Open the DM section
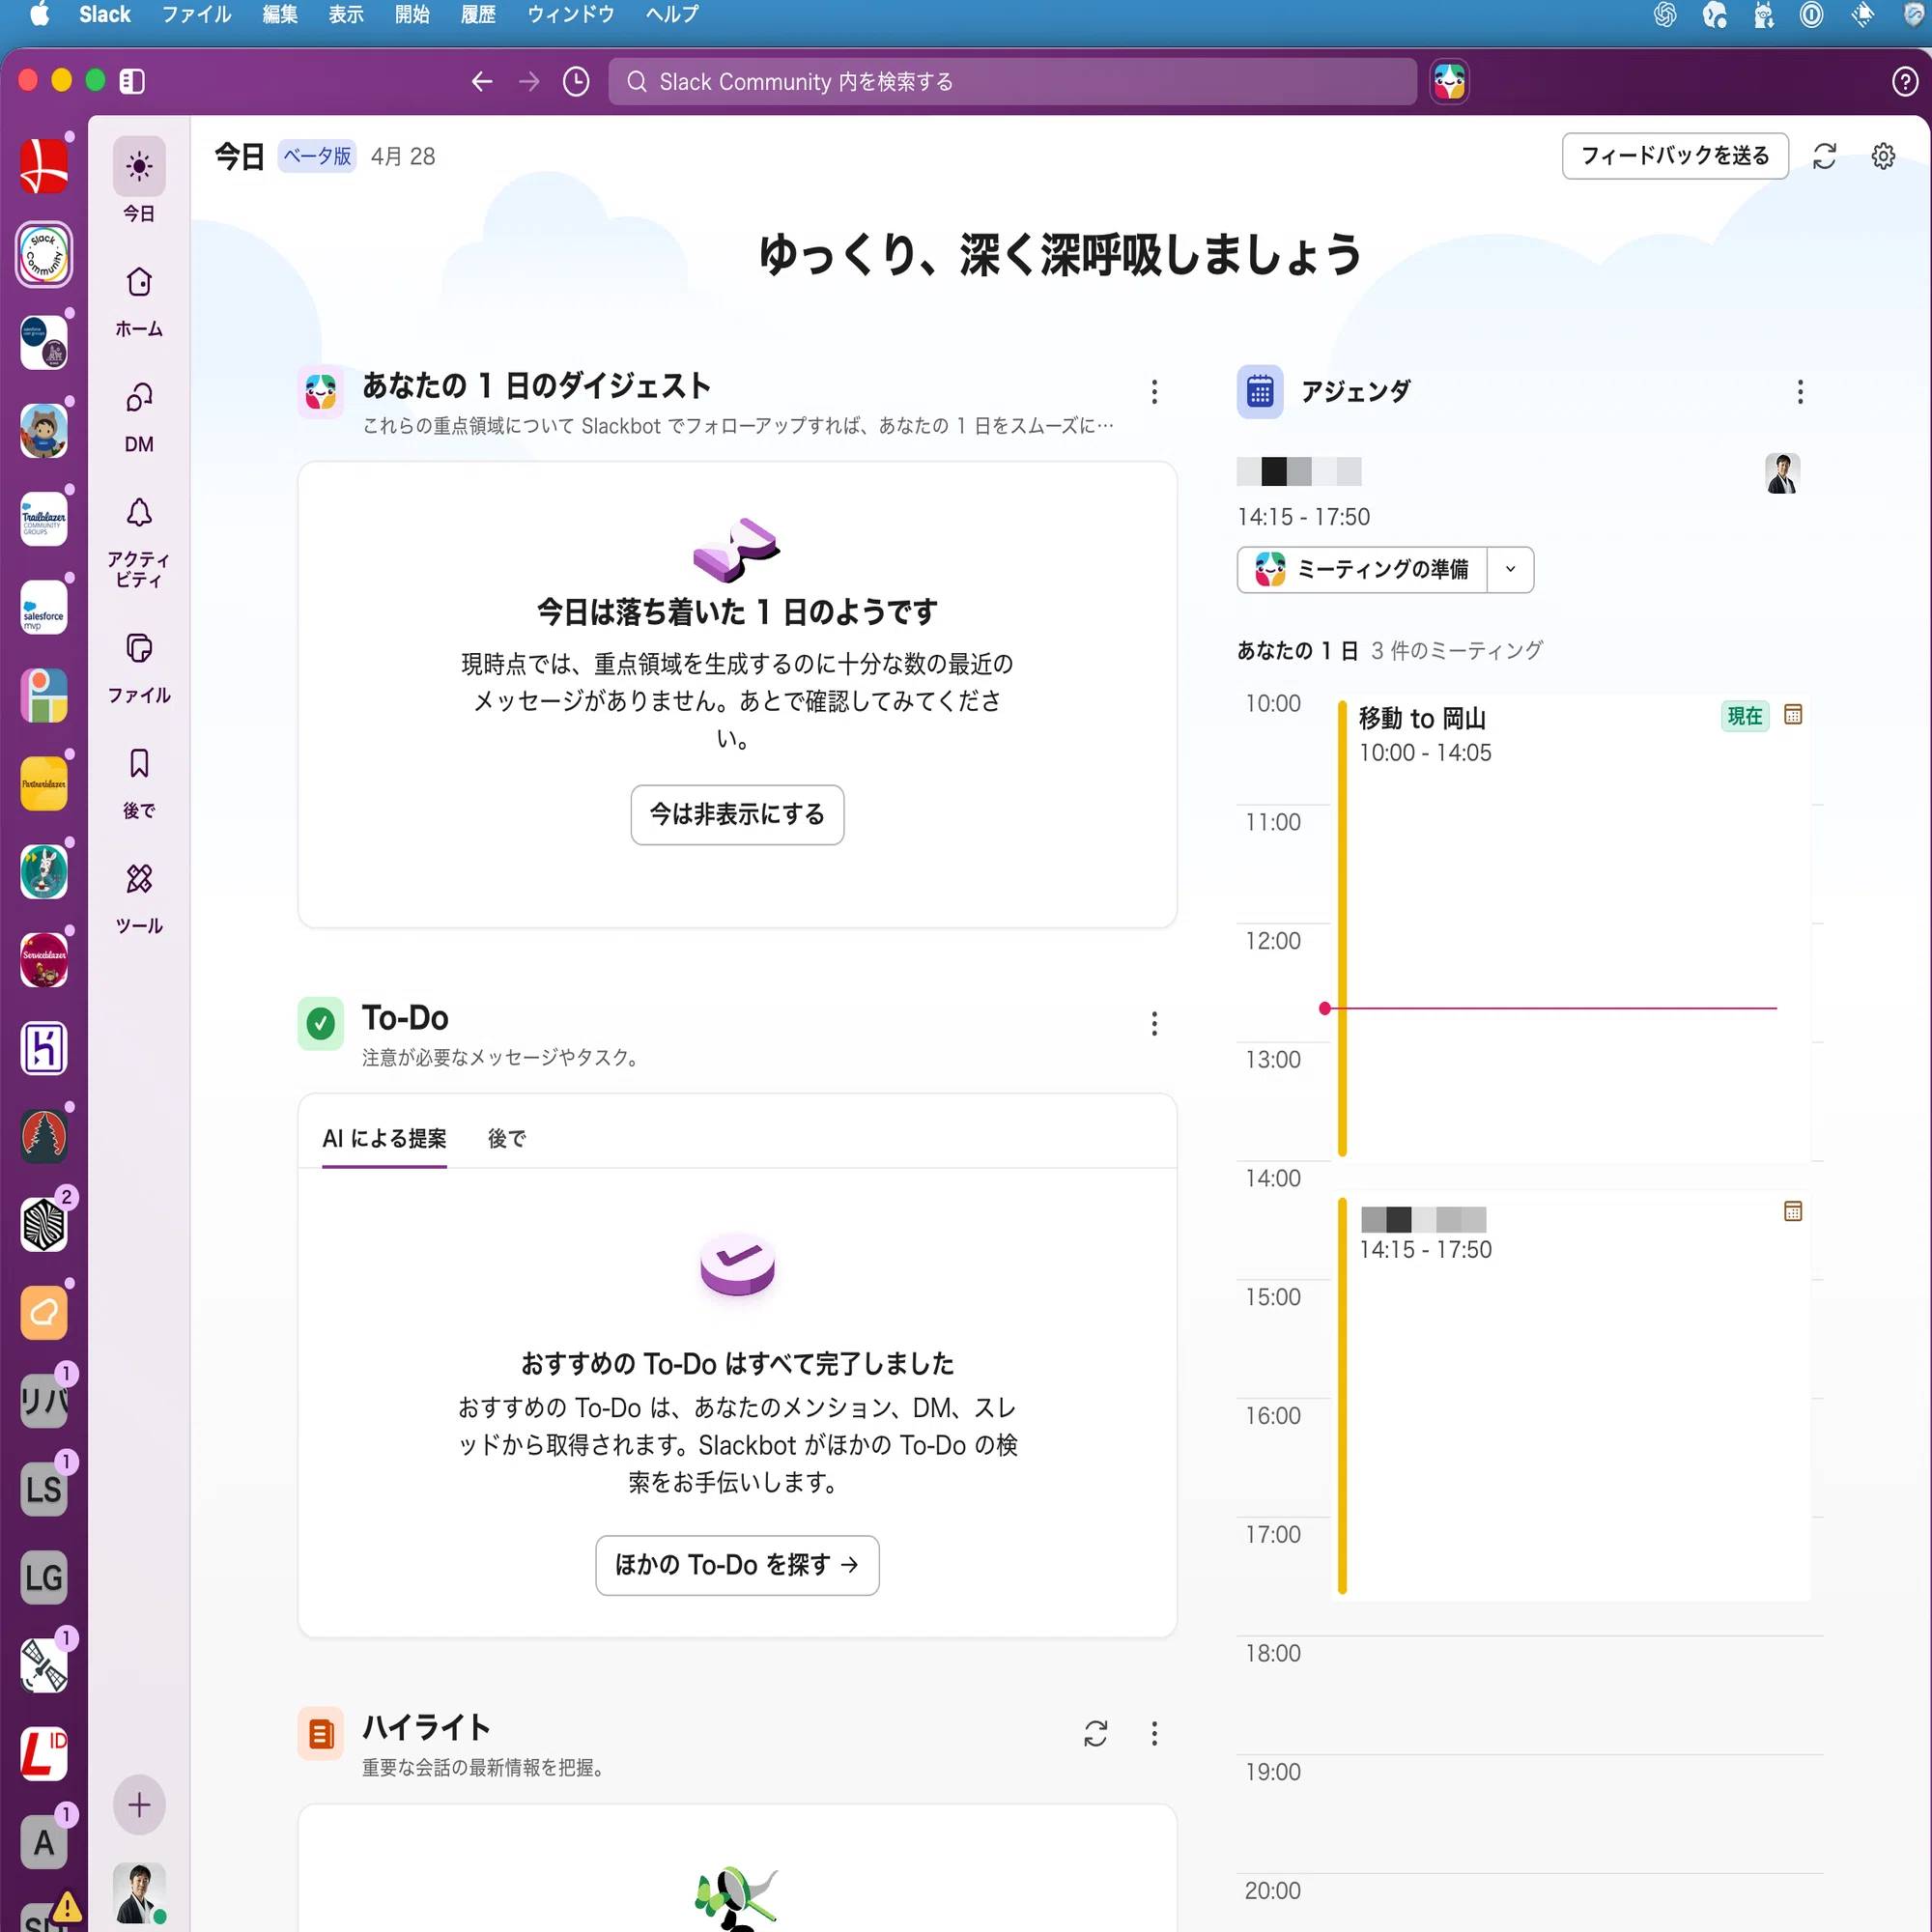The image size is (1932, 1932). click(x=139, y=416)
